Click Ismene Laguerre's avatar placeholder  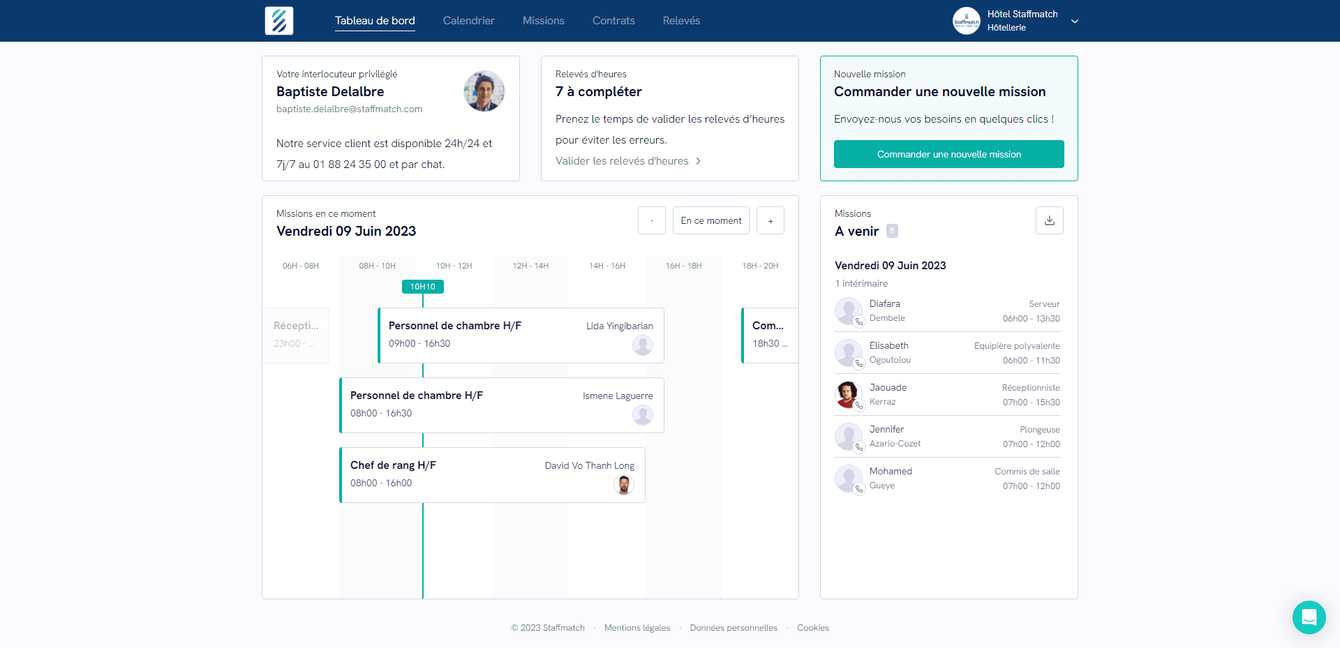[x=643, y=414]
